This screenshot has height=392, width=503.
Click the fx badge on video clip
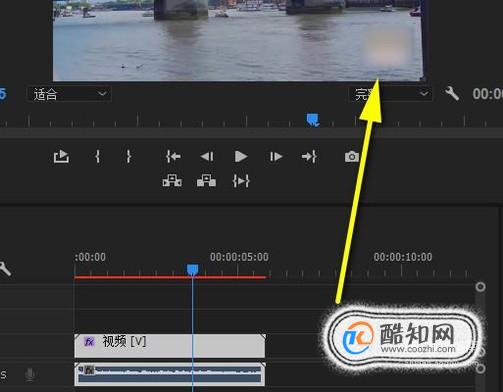(89, 342)
